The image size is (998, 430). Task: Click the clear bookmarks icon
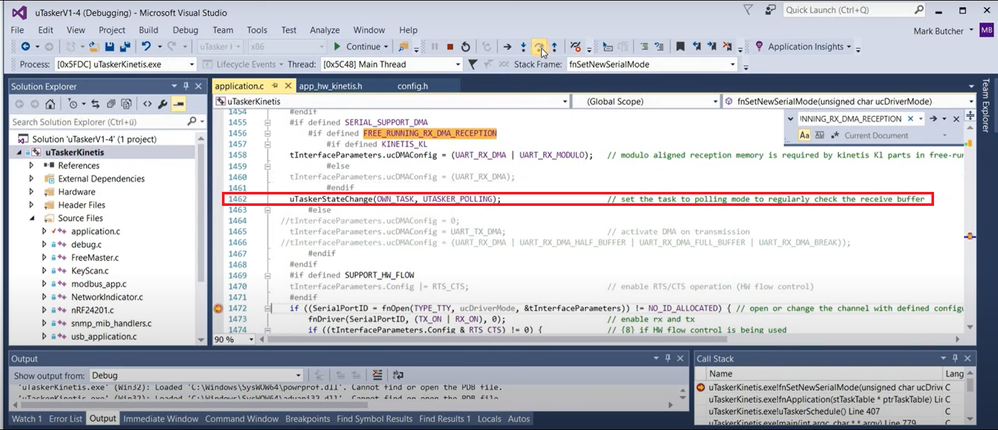point(726,46)
